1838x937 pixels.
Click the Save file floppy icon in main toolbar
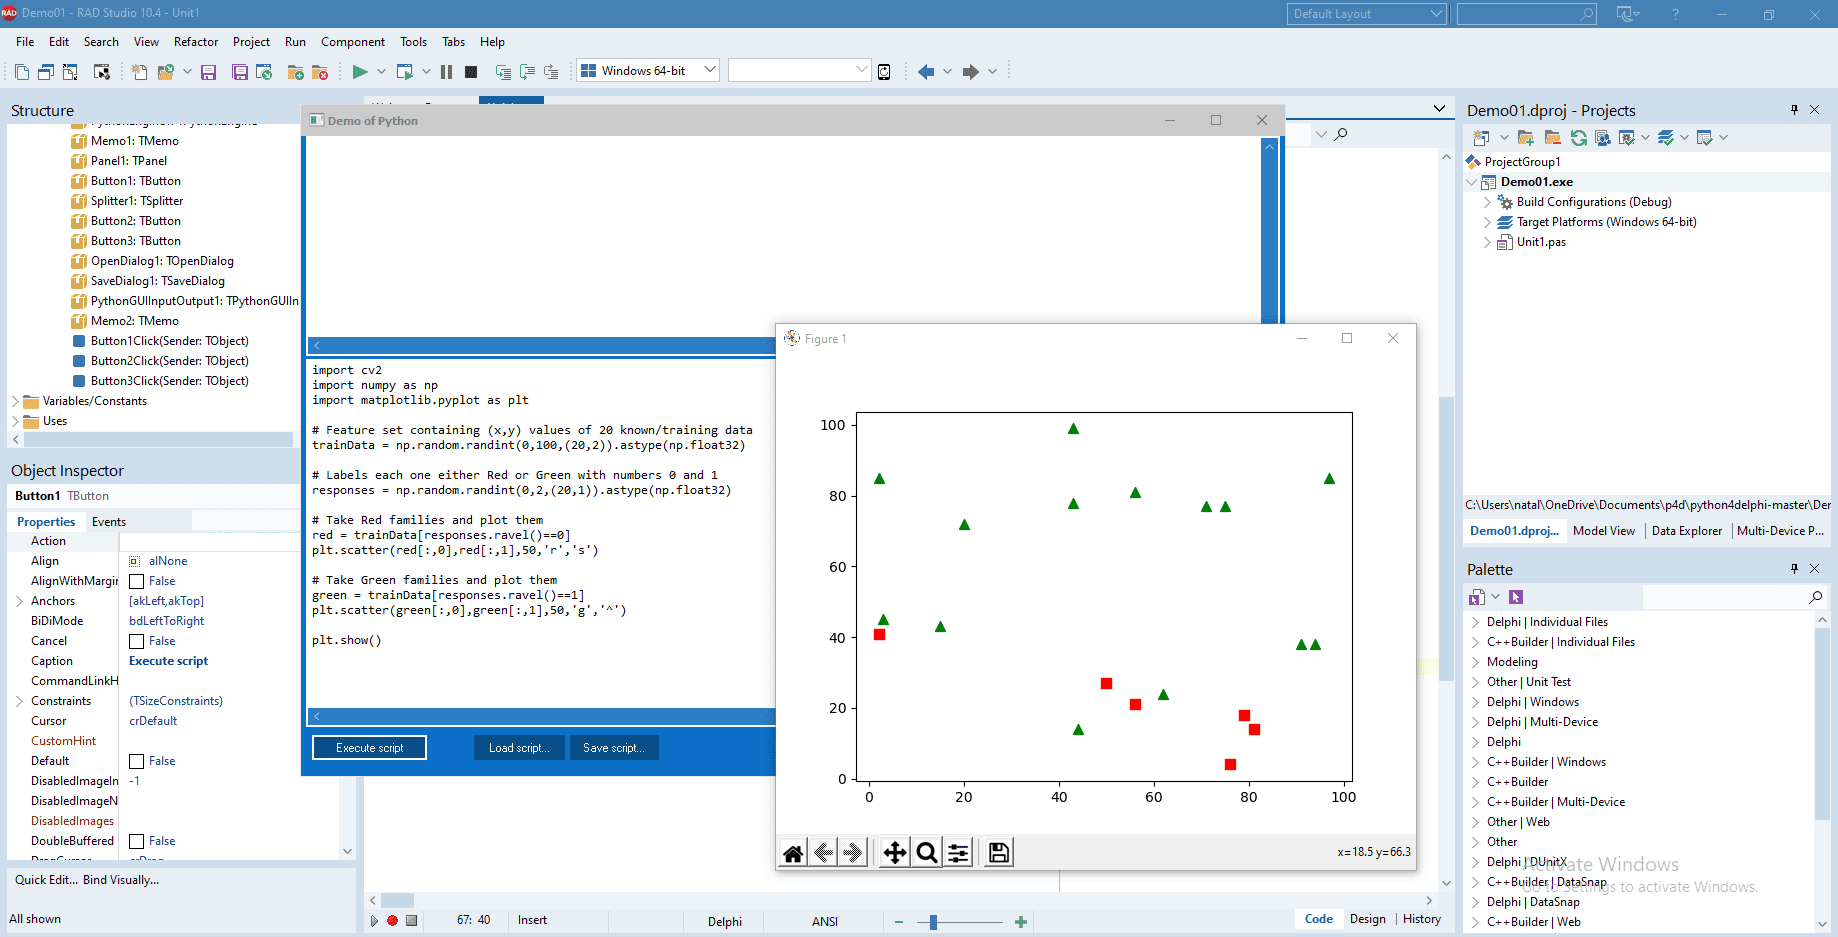point(208,72)
